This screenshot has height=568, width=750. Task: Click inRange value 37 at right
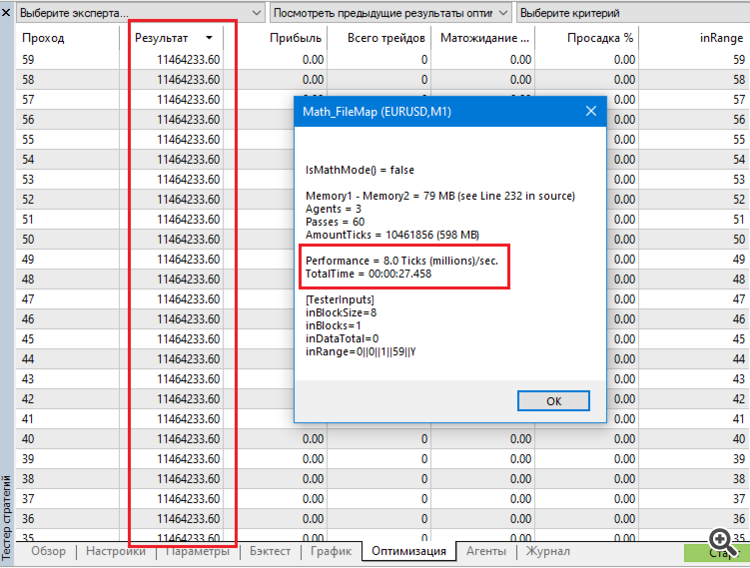click(x=739, y=499)
